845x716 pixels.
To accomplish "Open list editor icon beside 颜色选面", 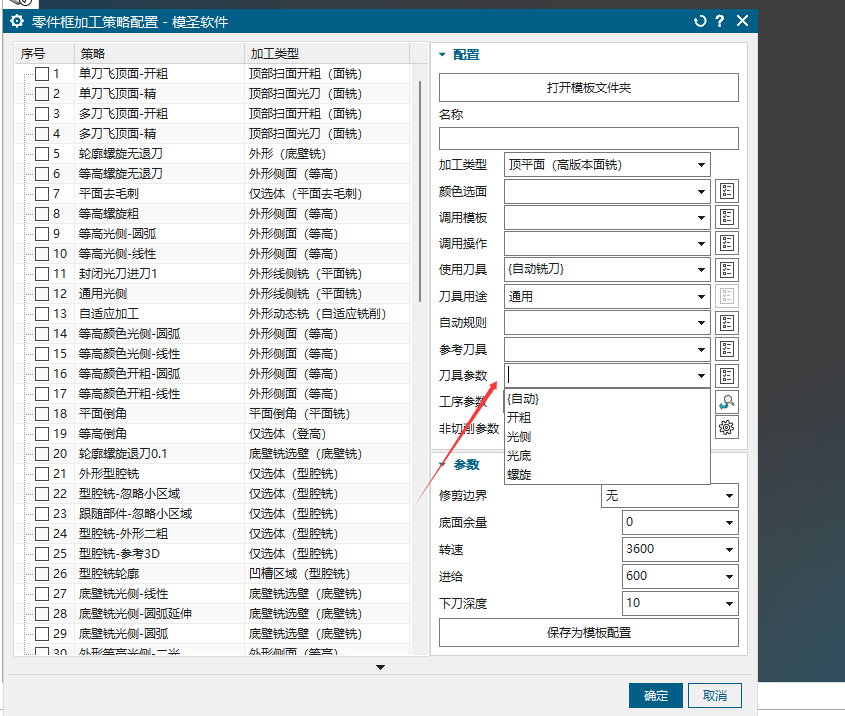I will point(726,191).
